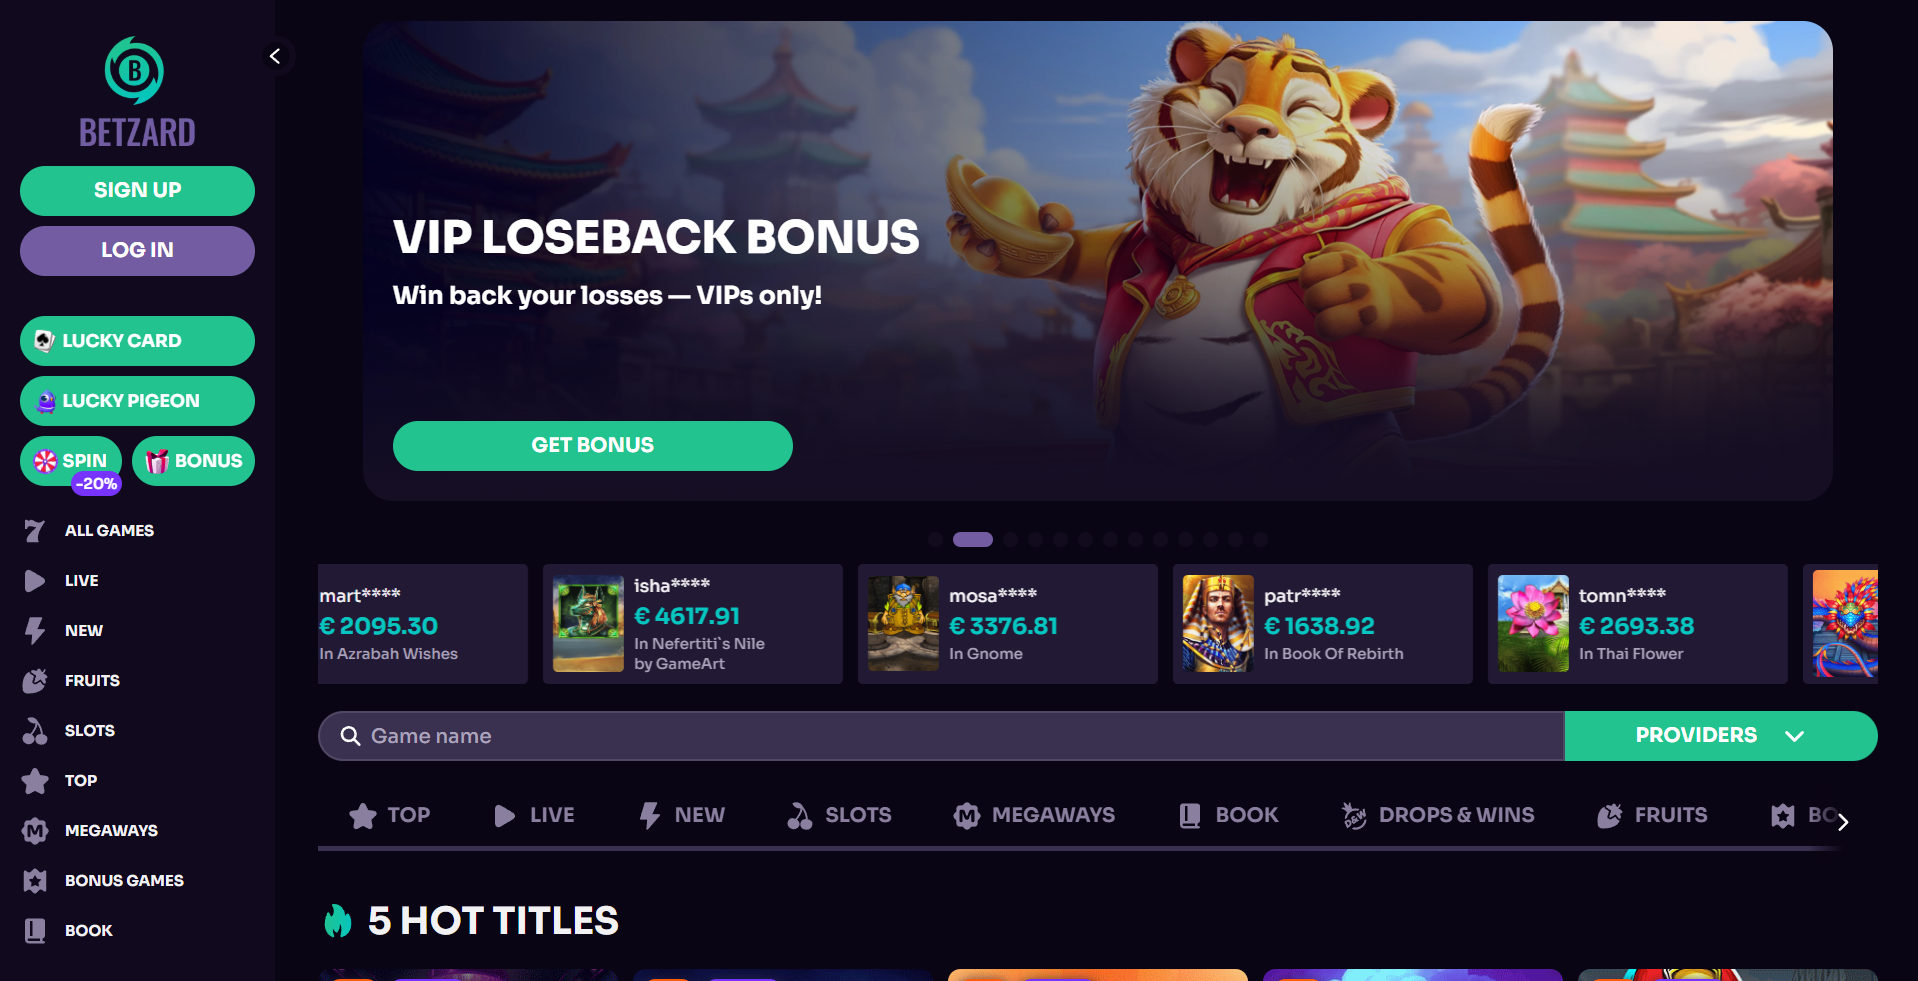Switch to the Megaways tab
The height and width of the screenshot is (981, 1918).
(x=1034, y=815)
